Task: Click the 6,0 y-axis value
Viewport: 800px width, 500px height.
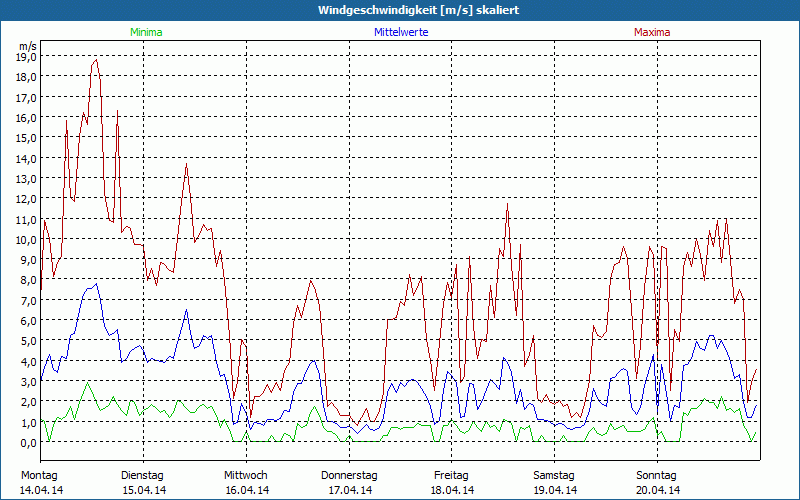Action: pyautogui.click(x=29, y=321)
